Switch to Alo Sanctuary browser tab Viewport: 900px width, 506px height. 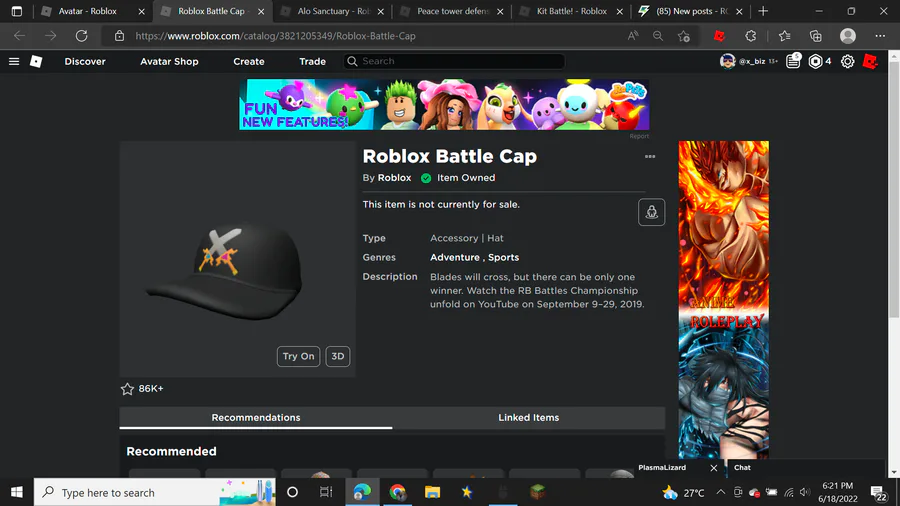(x=334, y=11)
